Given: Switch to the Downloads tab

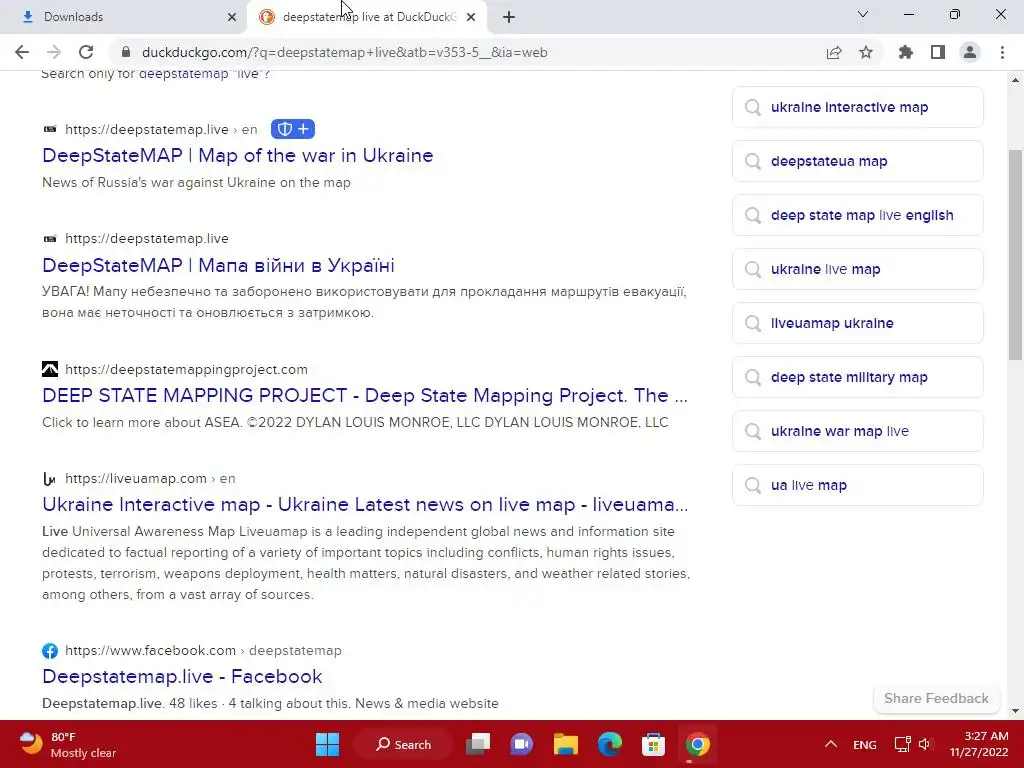Looking at the screenshot, I should pos(123,17).
